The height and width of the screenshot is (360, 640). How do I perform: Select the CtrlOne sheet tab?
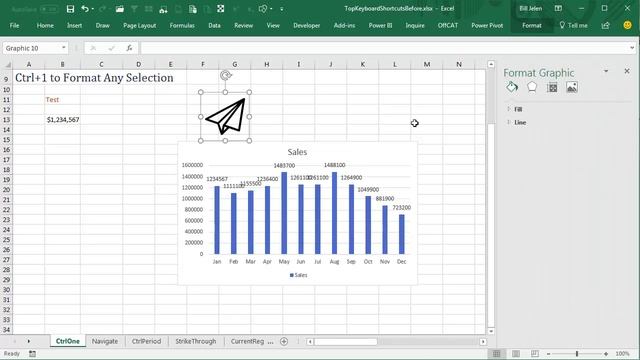68,341
